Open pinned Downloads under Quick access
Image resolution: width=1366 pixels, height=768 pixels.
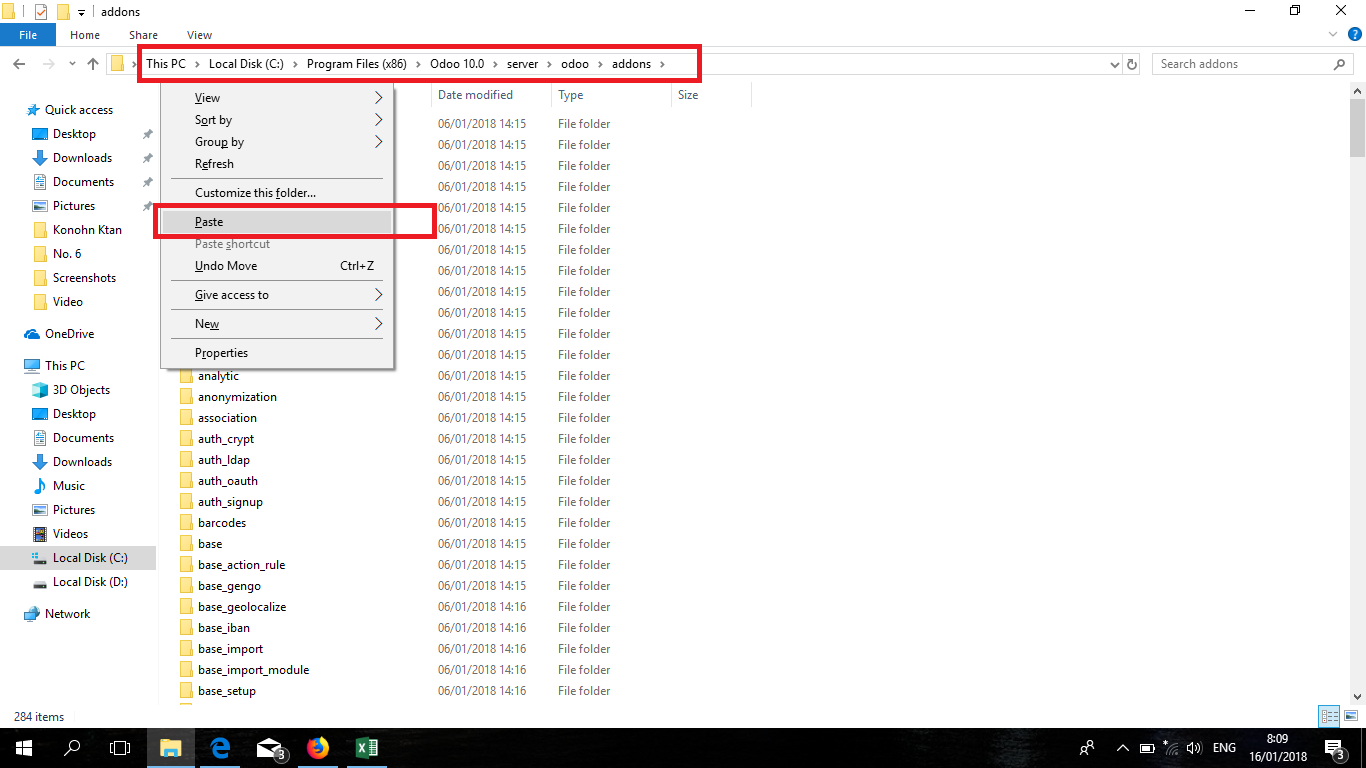(x=82, y=158)
